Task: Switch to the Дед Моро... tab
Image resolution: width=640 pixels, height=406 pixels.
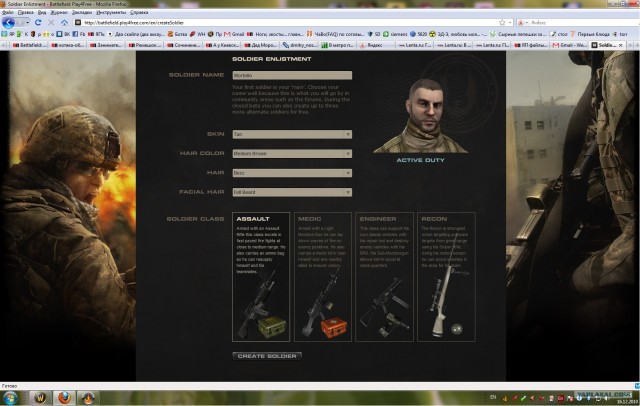Action: 260,45
